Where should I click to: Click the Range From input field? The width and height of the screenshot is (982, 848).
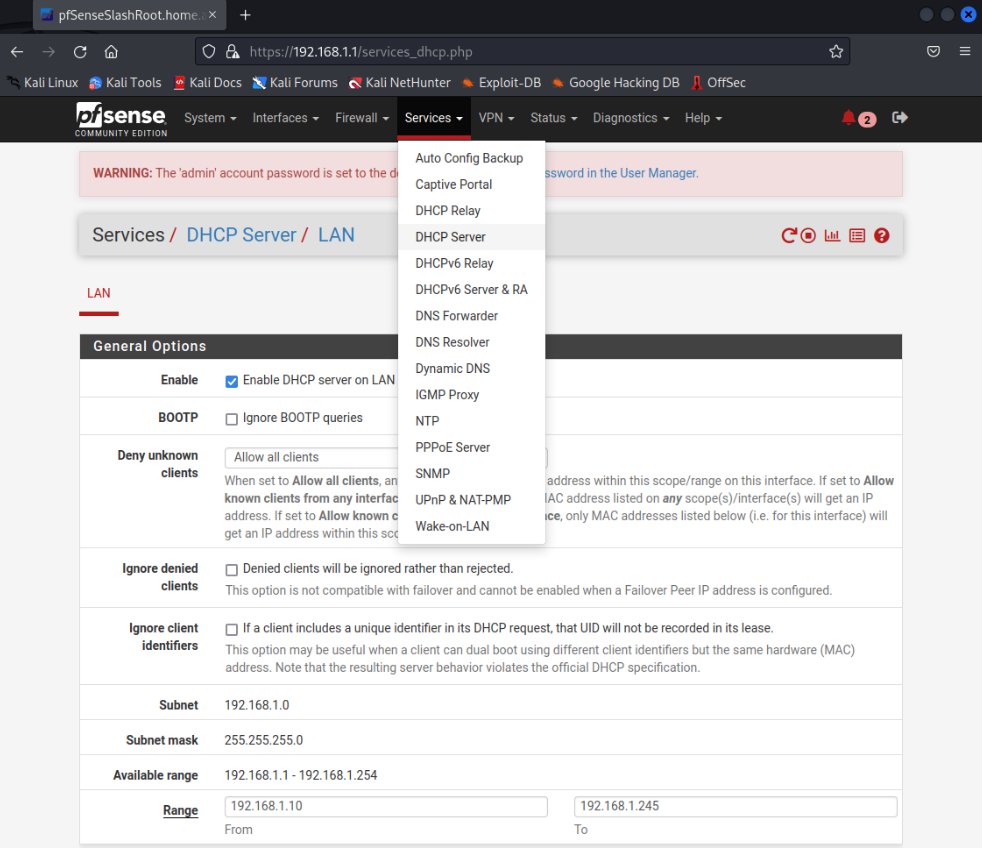pyautogui.click(x=386, y=806)
